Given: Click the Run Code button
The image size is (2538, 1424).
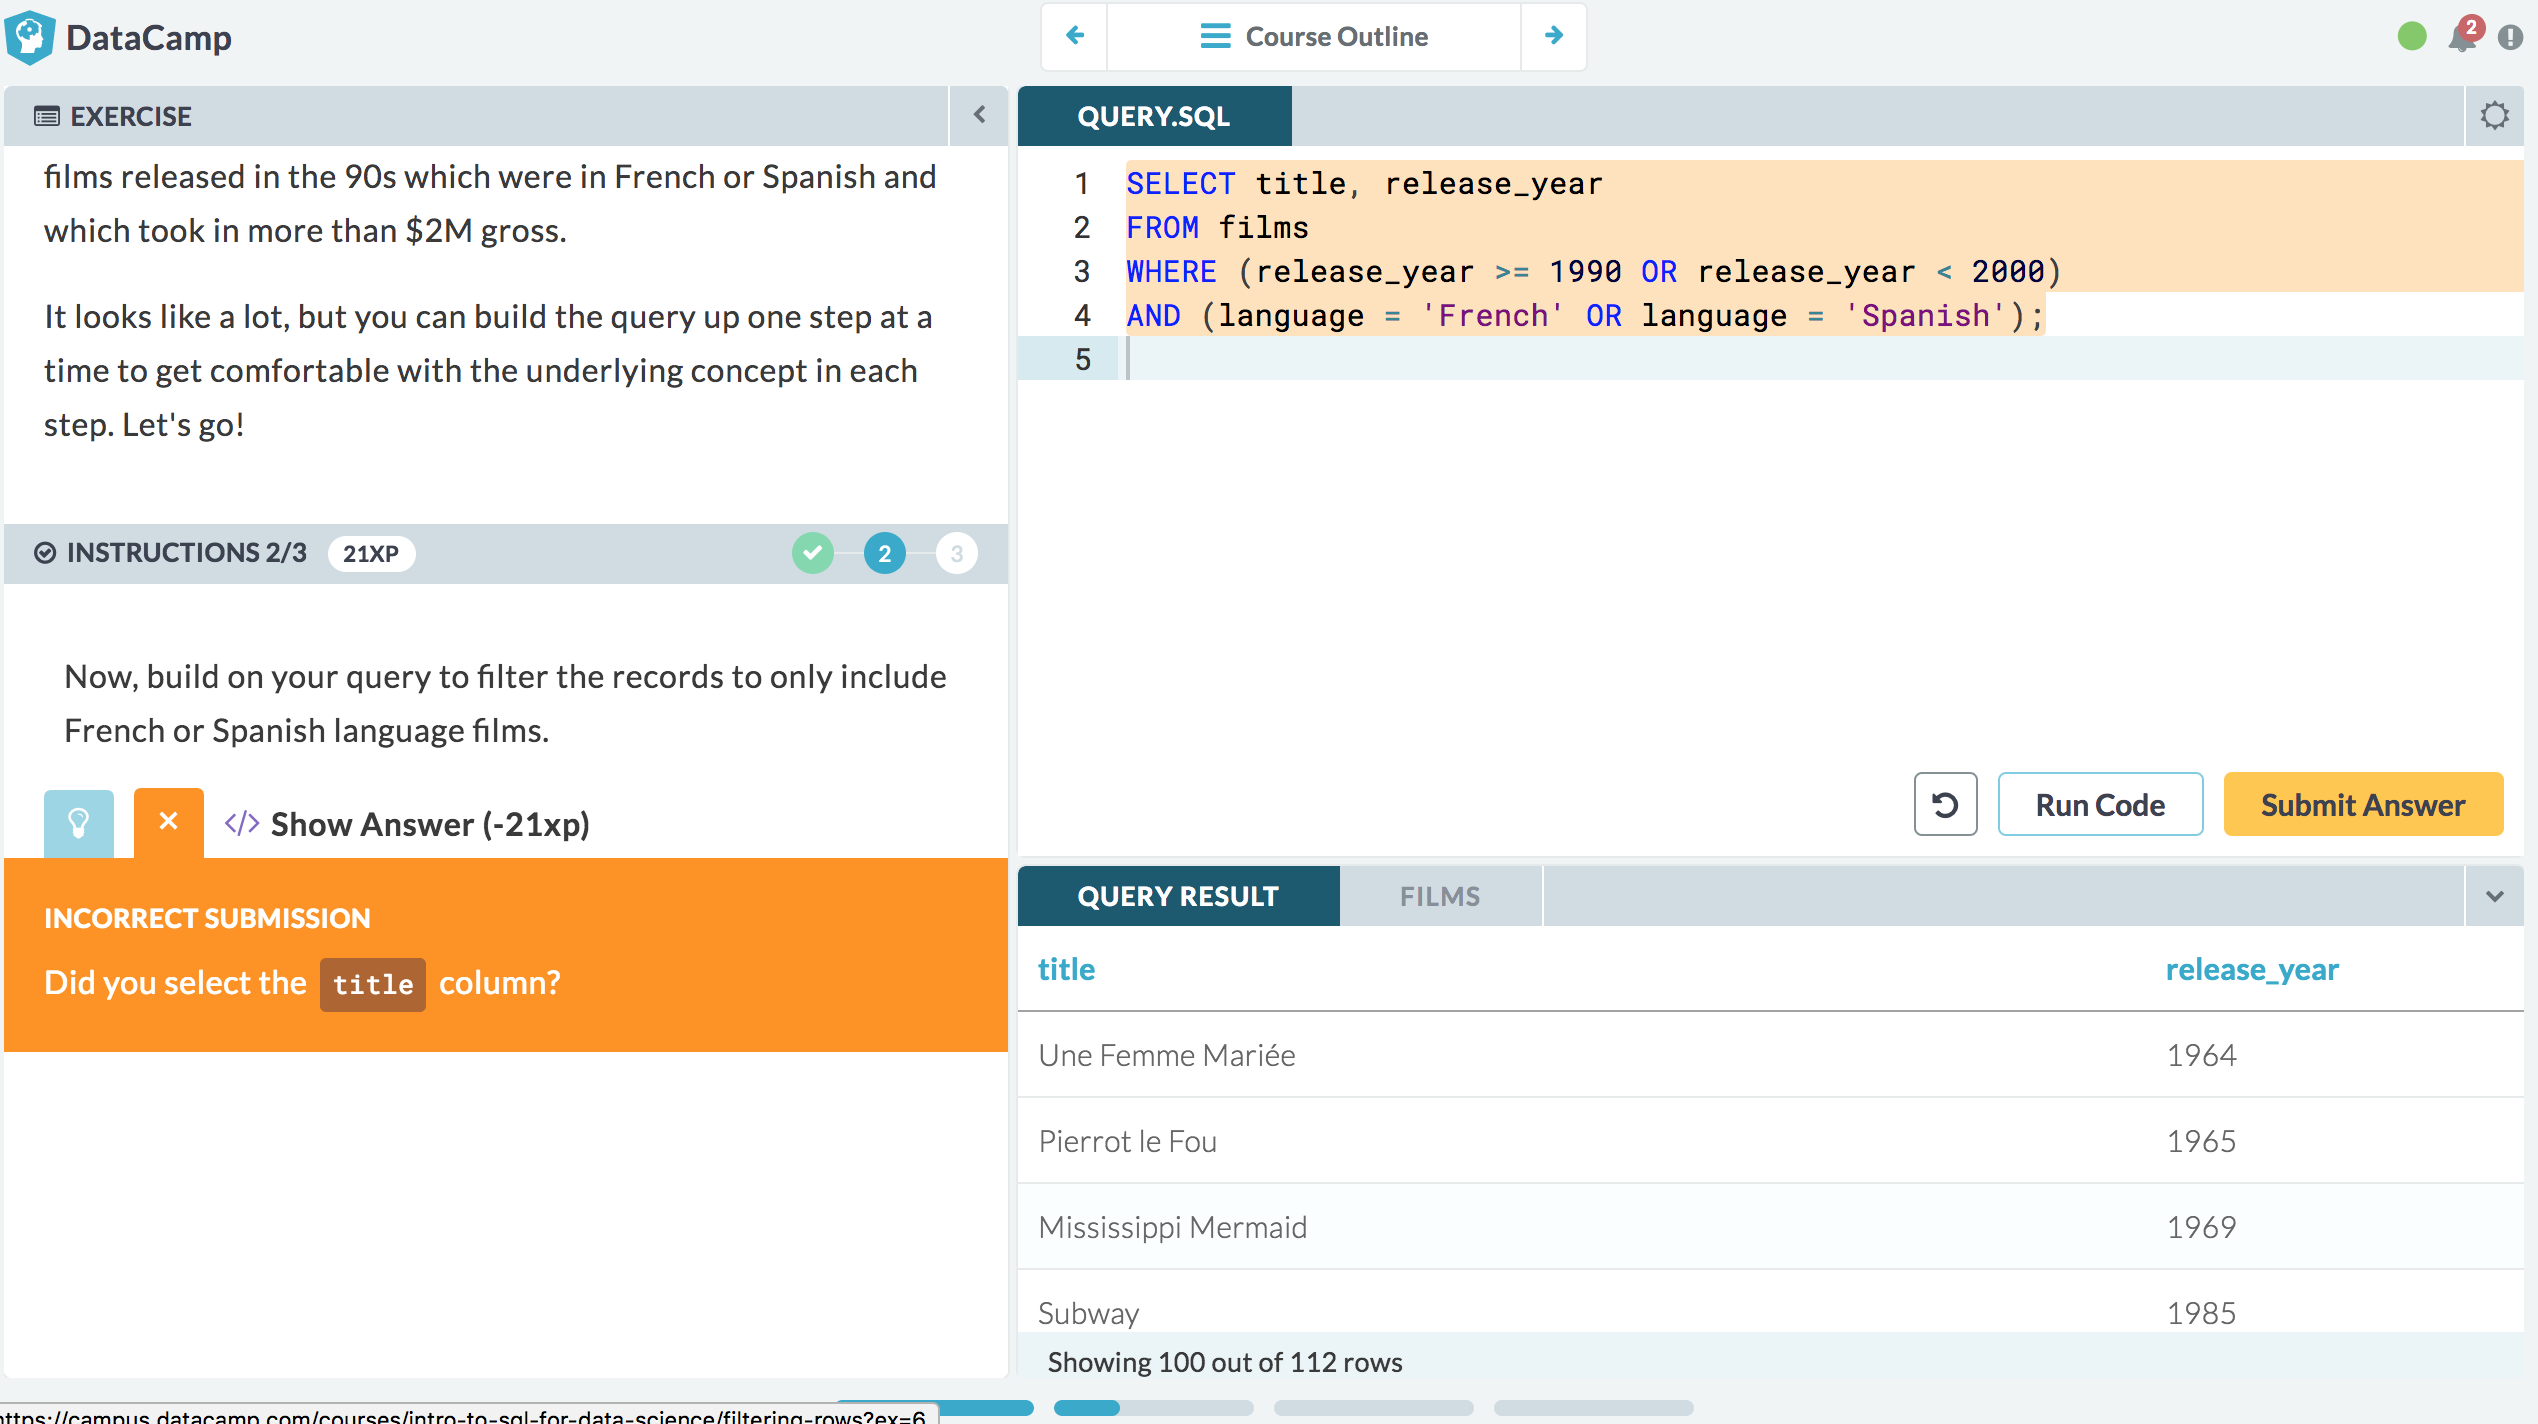Looking at the screenshot, I should pos(2100,805).
